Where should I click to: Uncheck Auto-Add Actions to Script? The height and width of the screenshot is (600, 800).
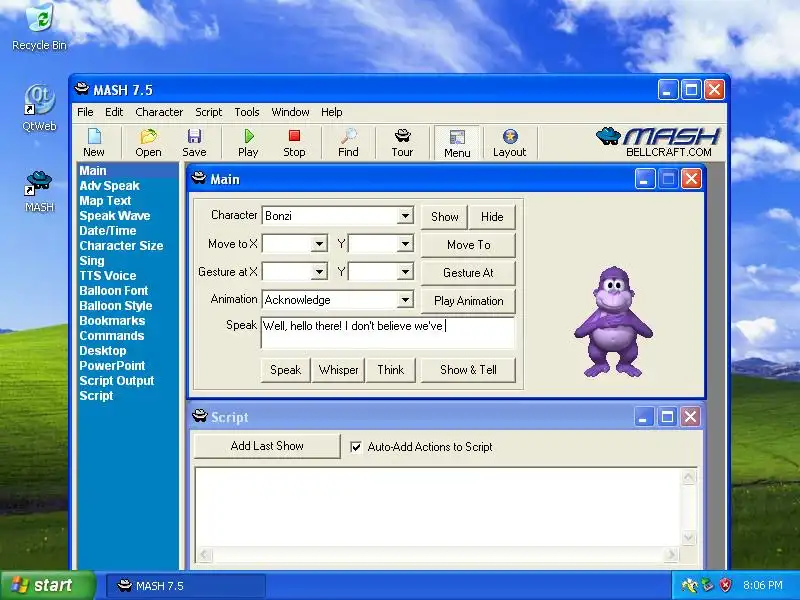tap(356, 447)
